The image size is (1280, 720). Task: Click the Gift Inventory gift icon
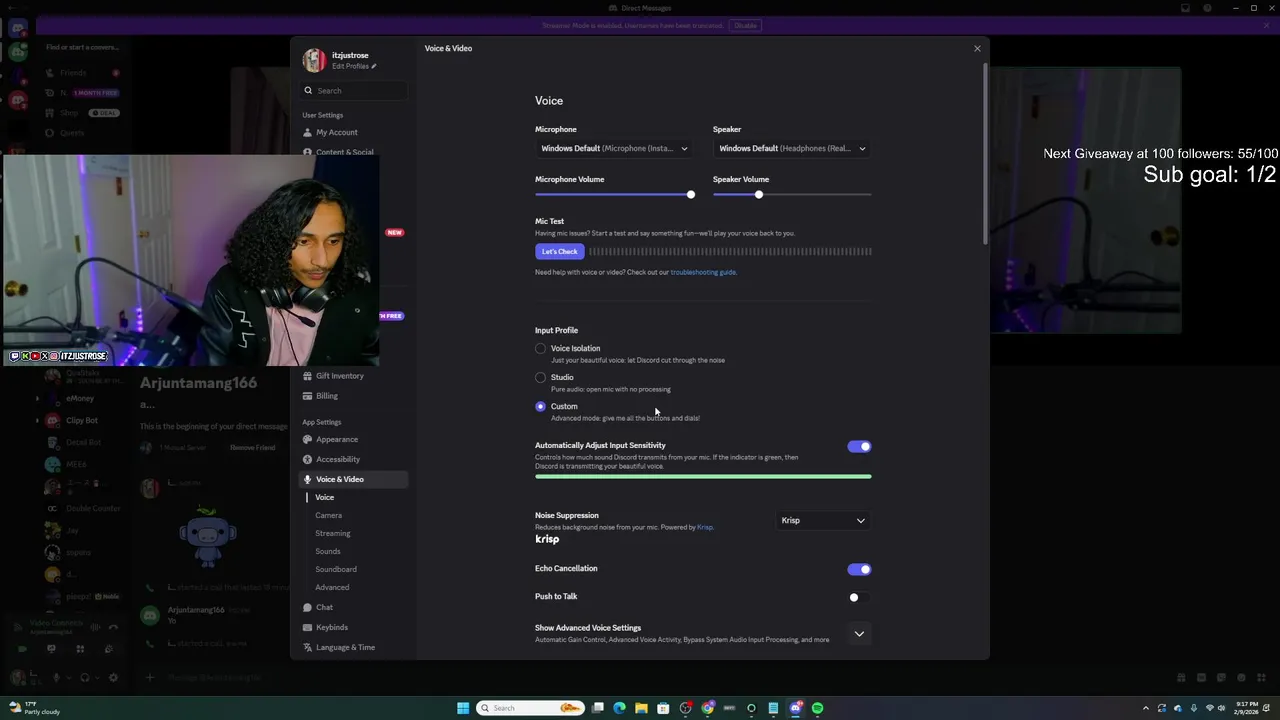pyautogui.click(x=308, y=376)
